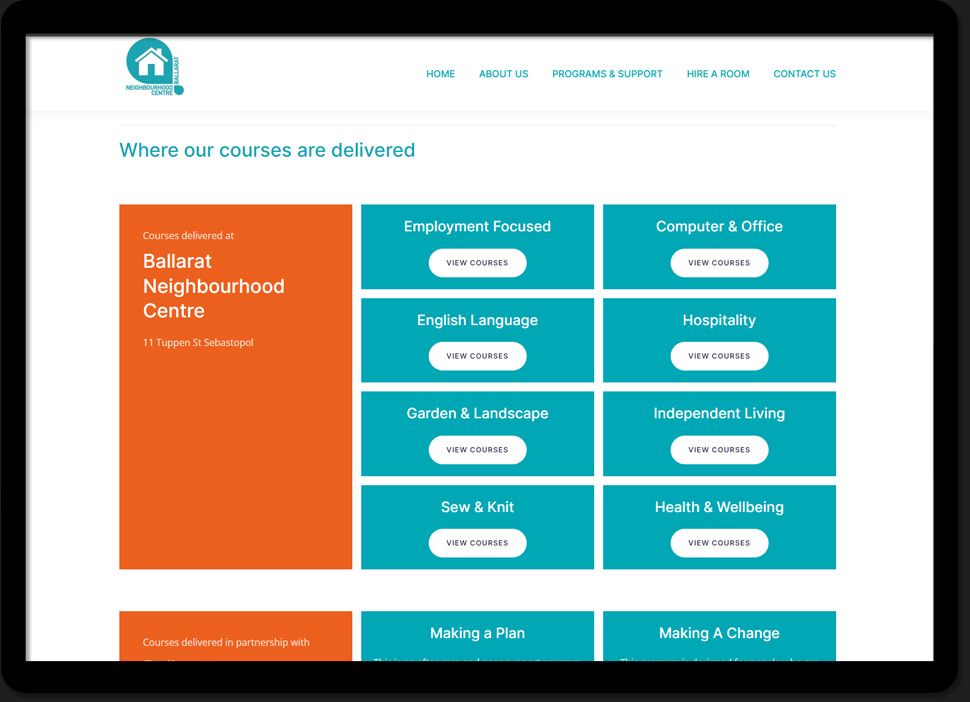Click the orange Ballarat Neighbourhood Centre panel title
This screenshot has width=970, height=702.
pyautogui.click(x=213, y=286)
